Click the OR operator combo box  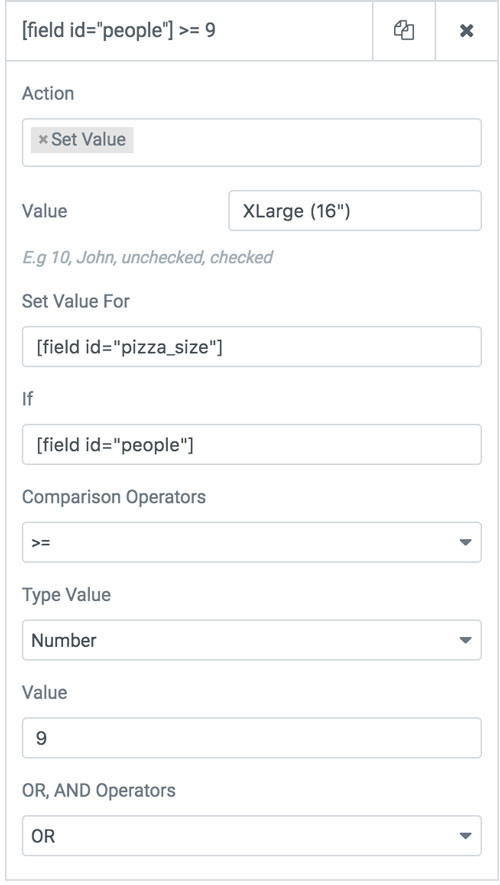click(x=252, y=836)
